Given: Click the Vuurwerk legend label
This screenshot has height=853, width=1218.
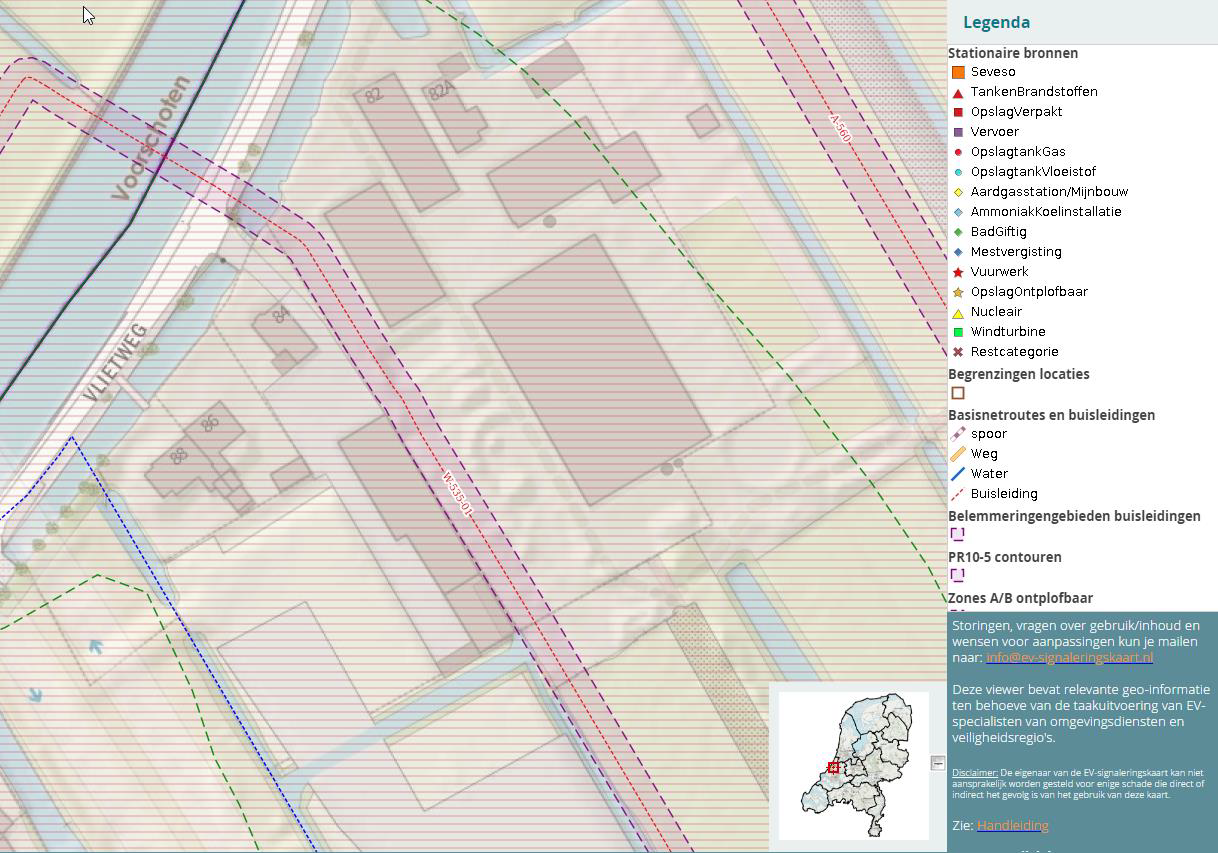Looking at the screenshot, I should pos(999,272).
